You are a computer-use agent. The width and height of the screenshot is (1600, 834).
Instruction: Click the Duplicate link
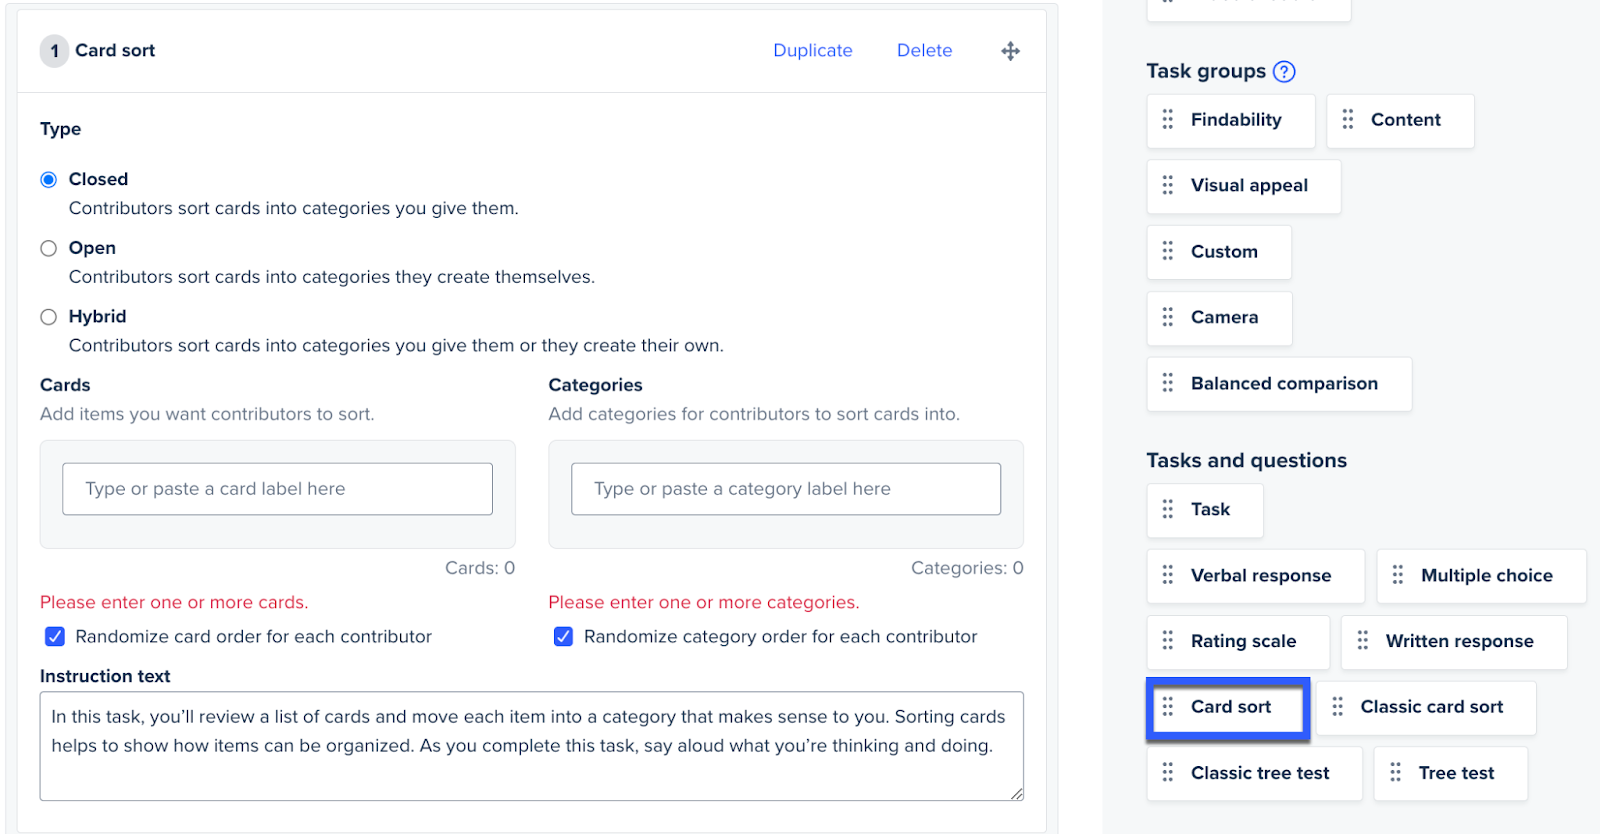pyautogui.click(x=812, y=51)
